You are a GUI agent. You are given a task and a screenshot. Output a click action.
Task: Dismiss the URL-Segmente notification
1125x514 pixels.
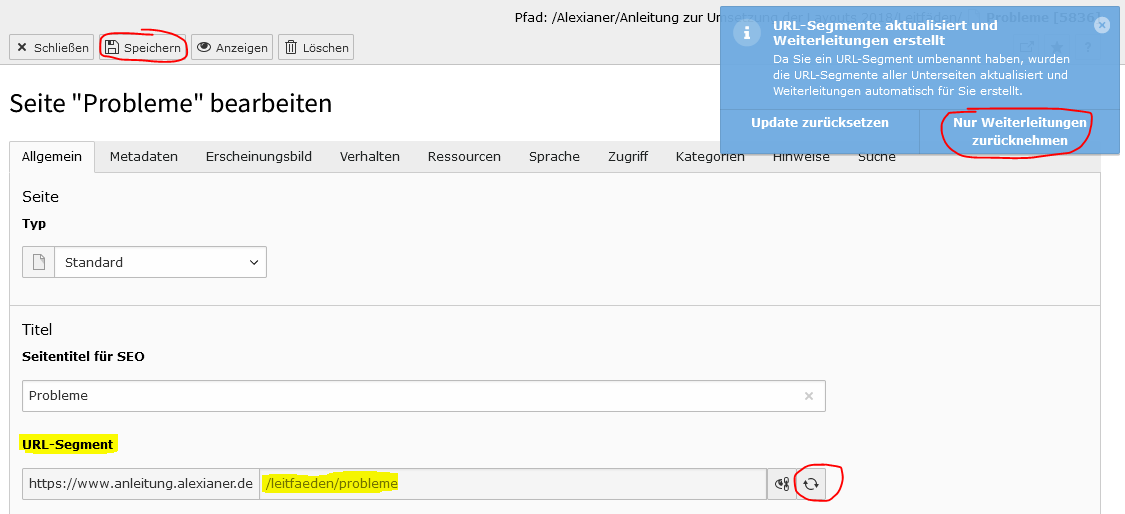[x=1102, y=25]
